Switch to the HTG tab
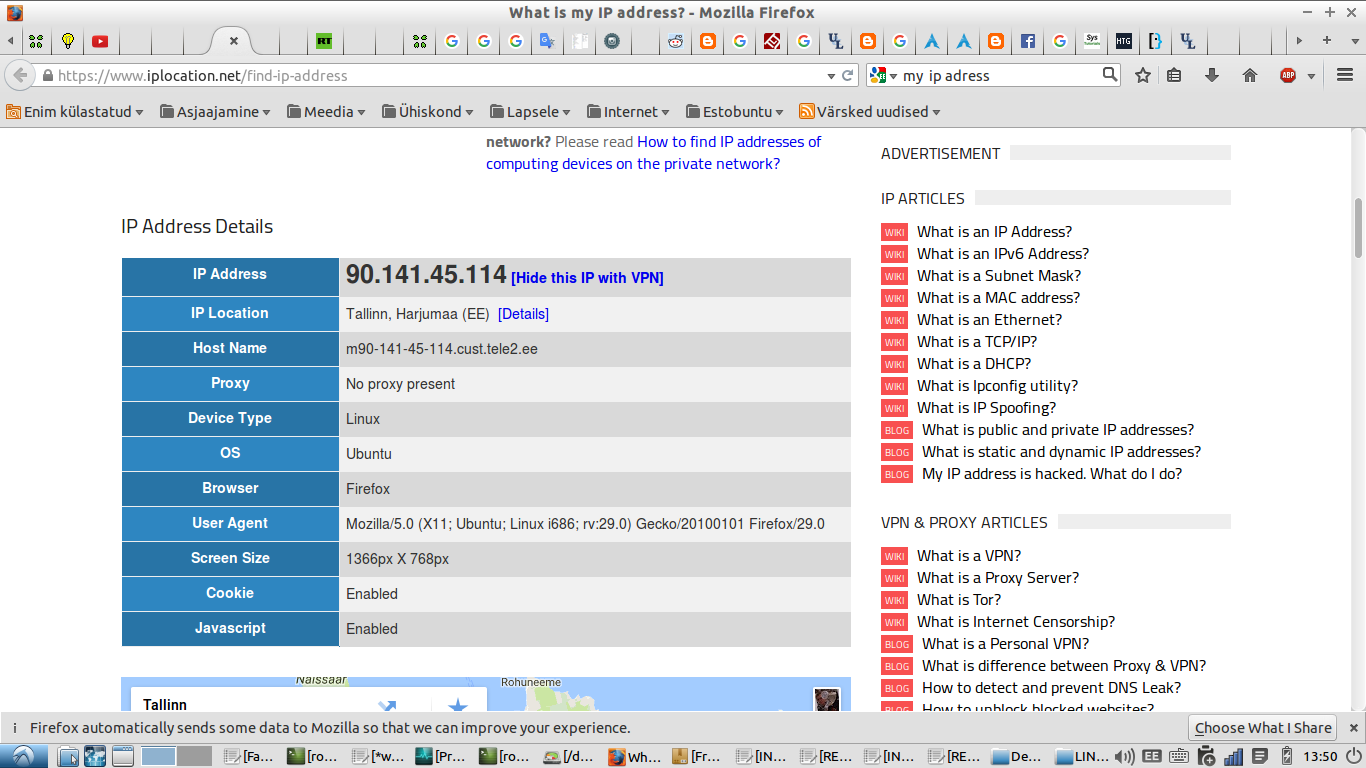Viewport: 1366px width, 768px height. [x=1124, y=41]
